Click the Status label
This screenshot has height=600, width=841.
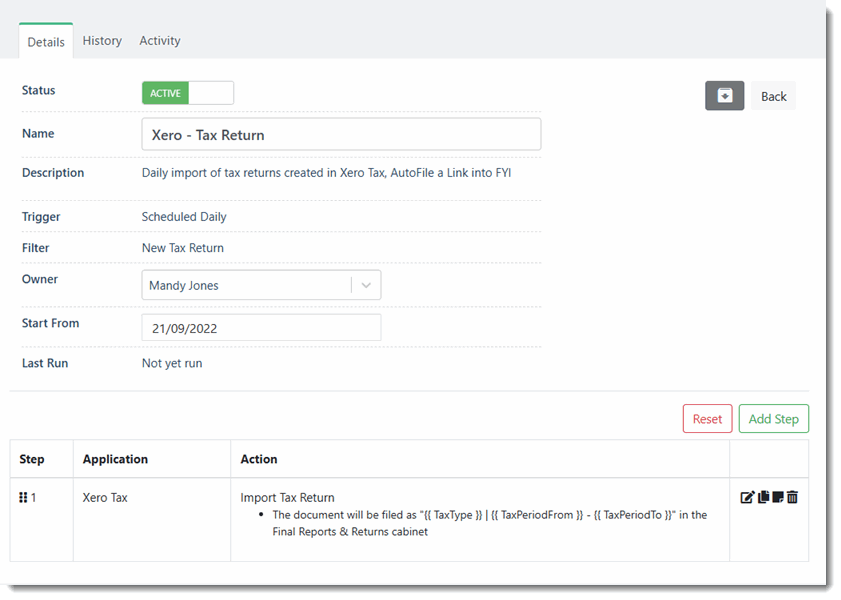click(x=38, y=91)
